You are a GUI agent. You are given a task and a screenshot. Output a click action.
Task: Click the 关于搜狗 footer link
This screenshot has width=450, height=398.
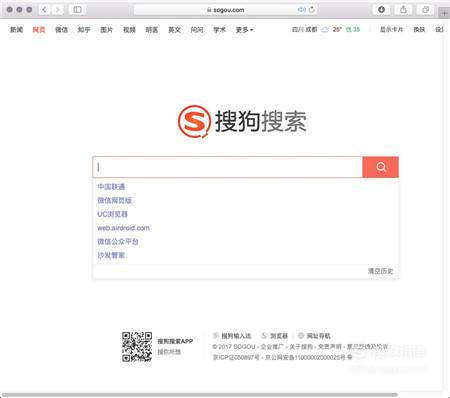click(301, 347)
